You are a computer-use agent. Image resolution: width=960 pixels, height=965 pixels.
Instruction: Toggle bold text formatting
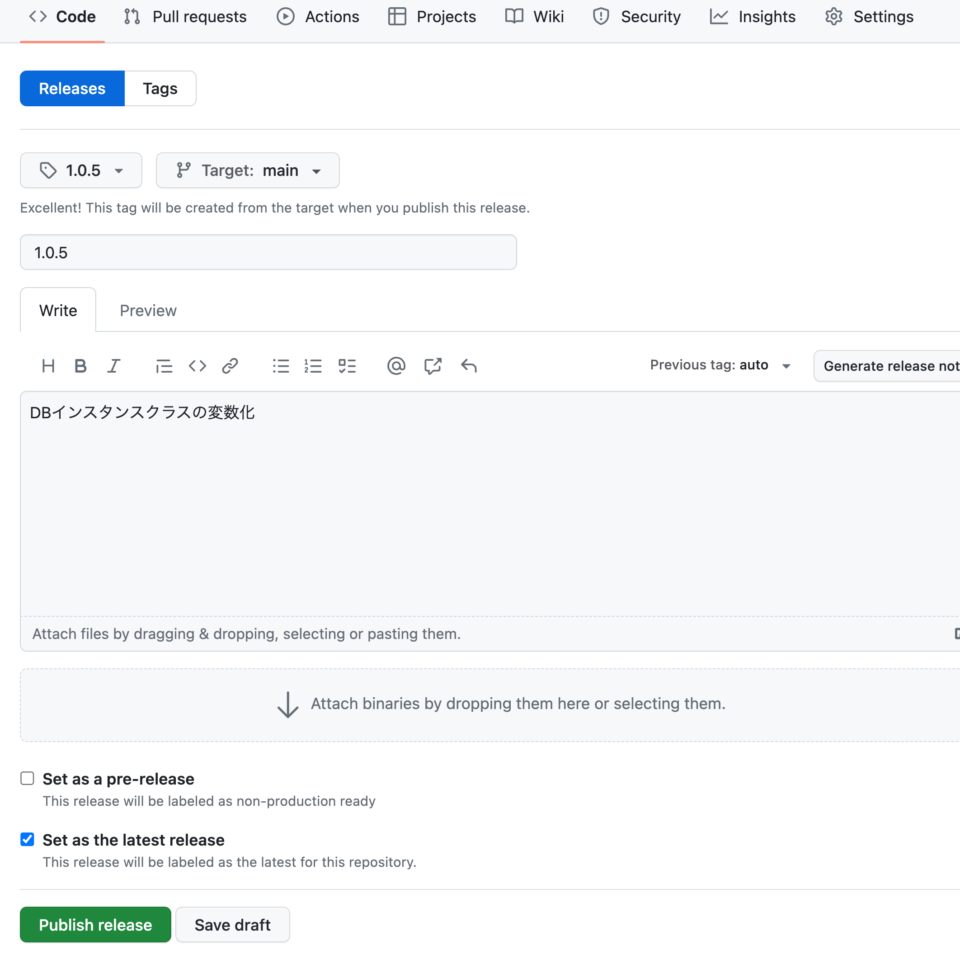(80, 365)
